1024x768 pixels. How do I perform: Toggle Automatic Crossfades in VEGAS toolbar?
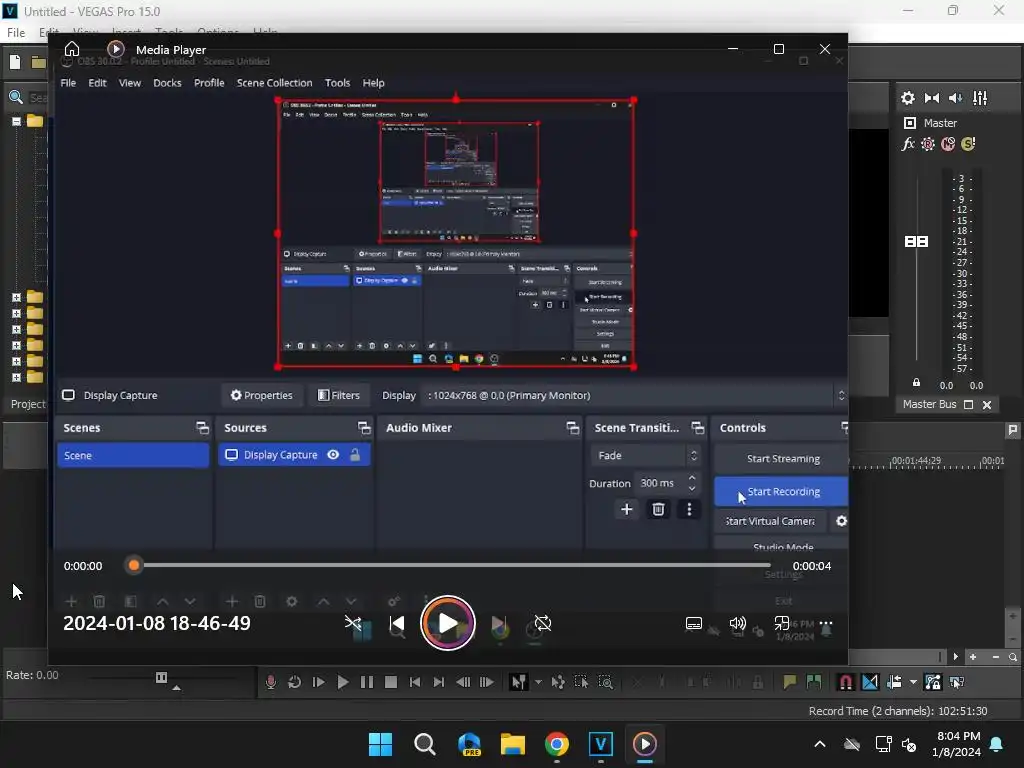[870, 682]
